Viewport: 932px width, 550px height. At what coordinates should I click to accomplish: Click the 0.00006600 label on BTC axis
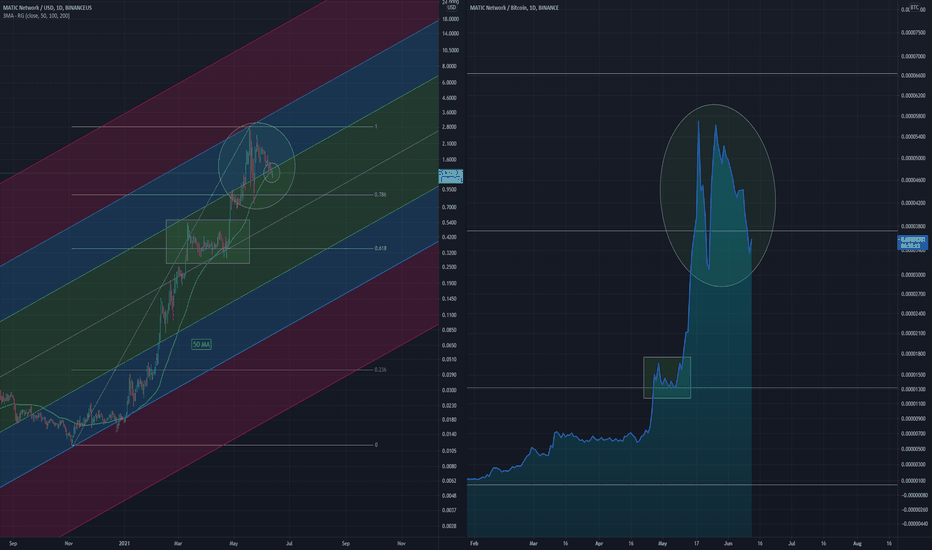pyautogui.click(x=914, y=76)
